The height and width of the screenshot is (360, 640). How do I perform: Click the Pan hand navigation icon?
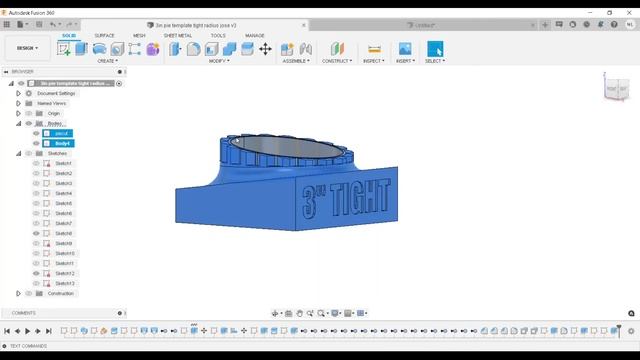(300, 313)
